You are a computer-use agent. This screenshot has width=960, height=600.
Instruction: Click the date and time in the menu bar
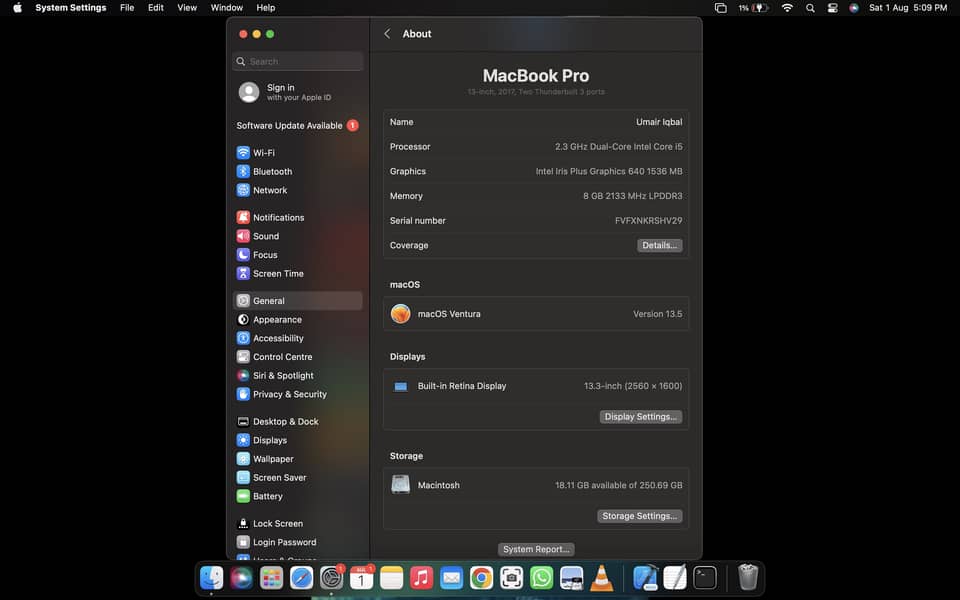908,8
